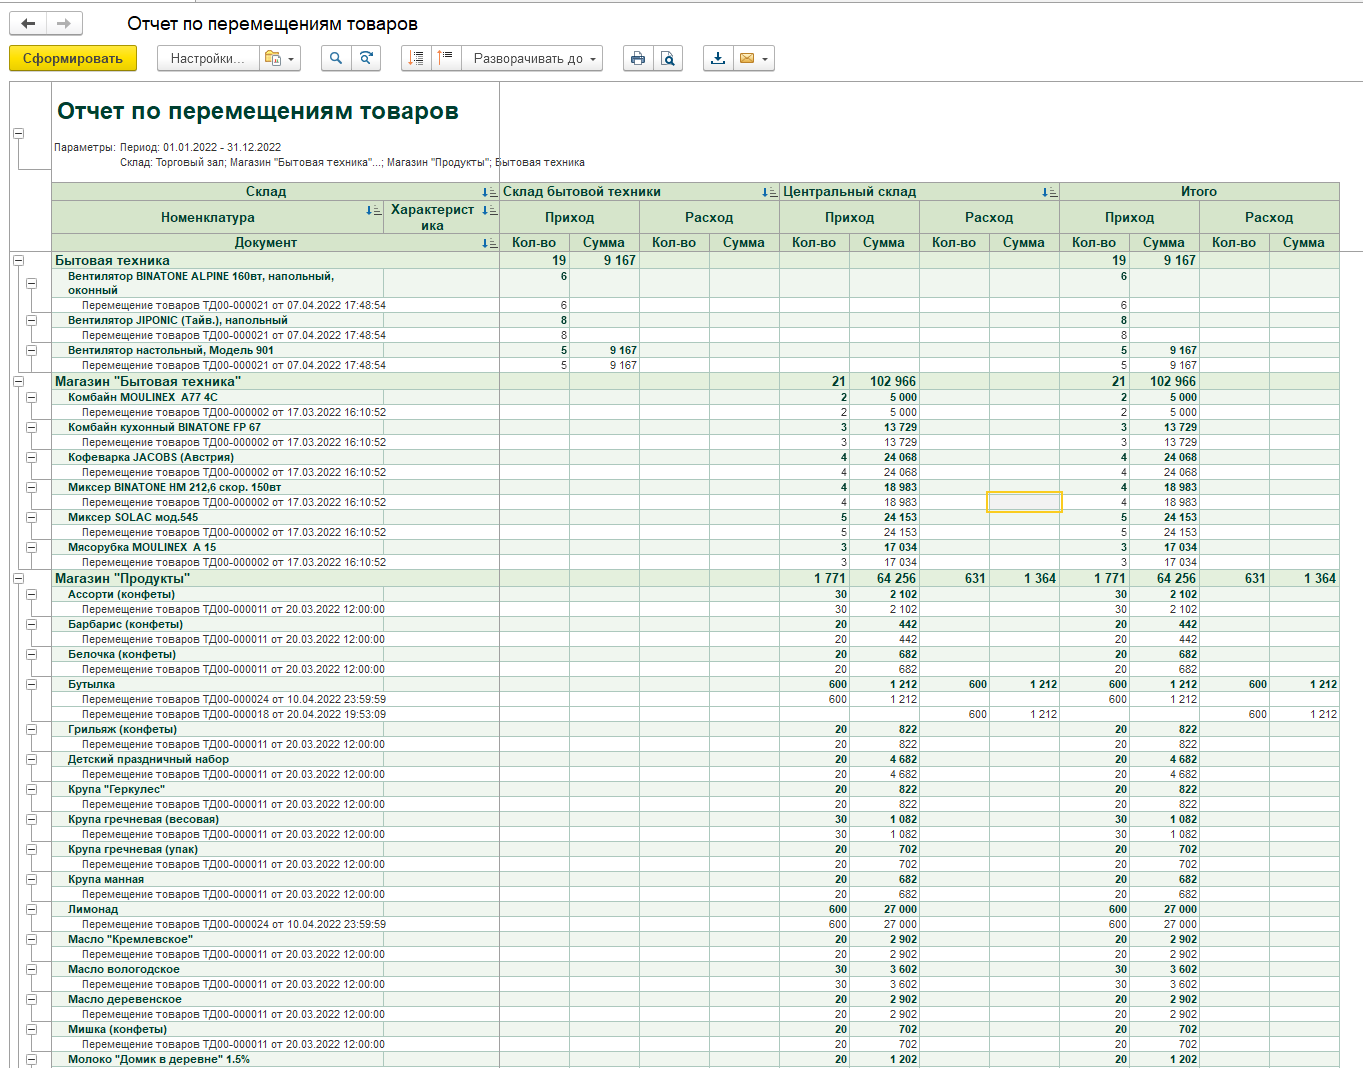Open the report variants folder menu

tap(279, 59)
